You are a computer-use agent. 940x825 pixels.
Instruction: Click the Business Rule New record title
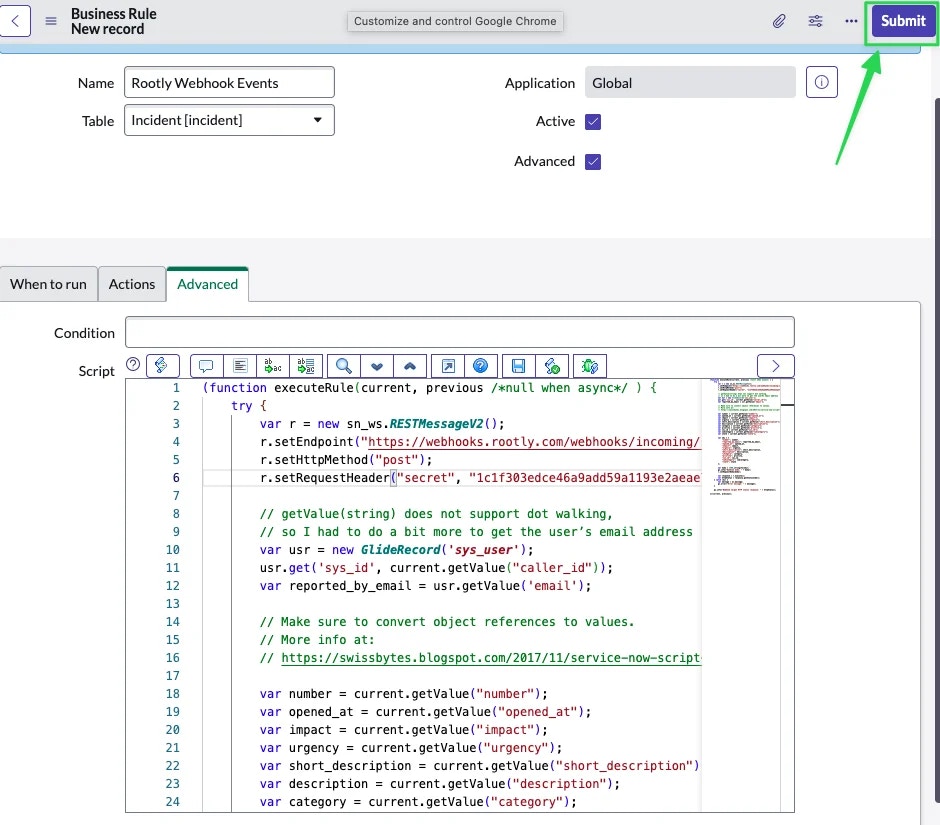(x=113, y=21)
